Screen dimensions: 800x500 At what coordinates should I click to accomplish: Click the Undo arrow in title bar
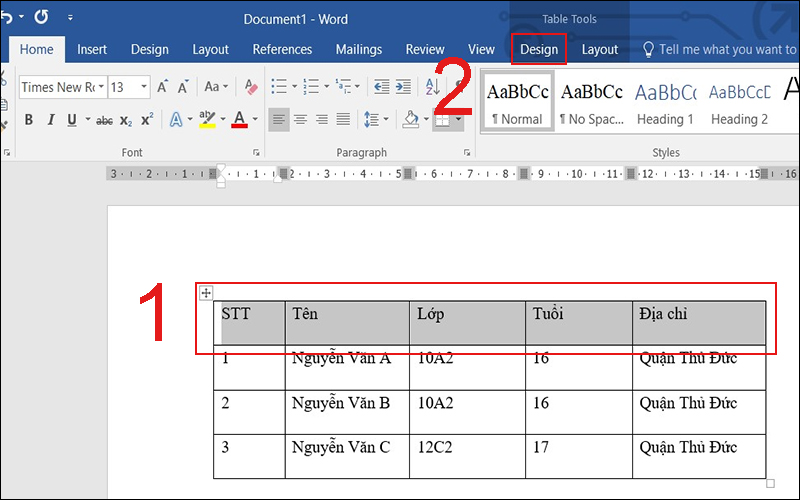(6, 18)
